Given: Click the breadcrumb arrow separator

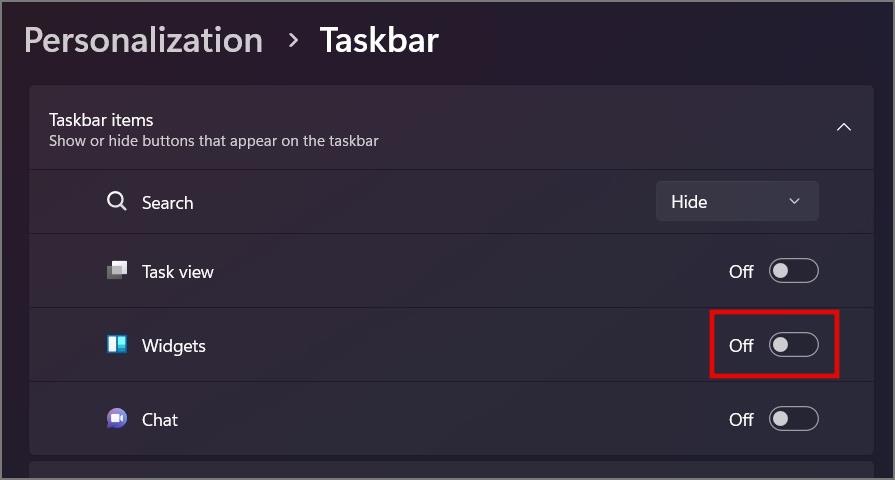Looking at the screenshot, I should coord(293,41).
